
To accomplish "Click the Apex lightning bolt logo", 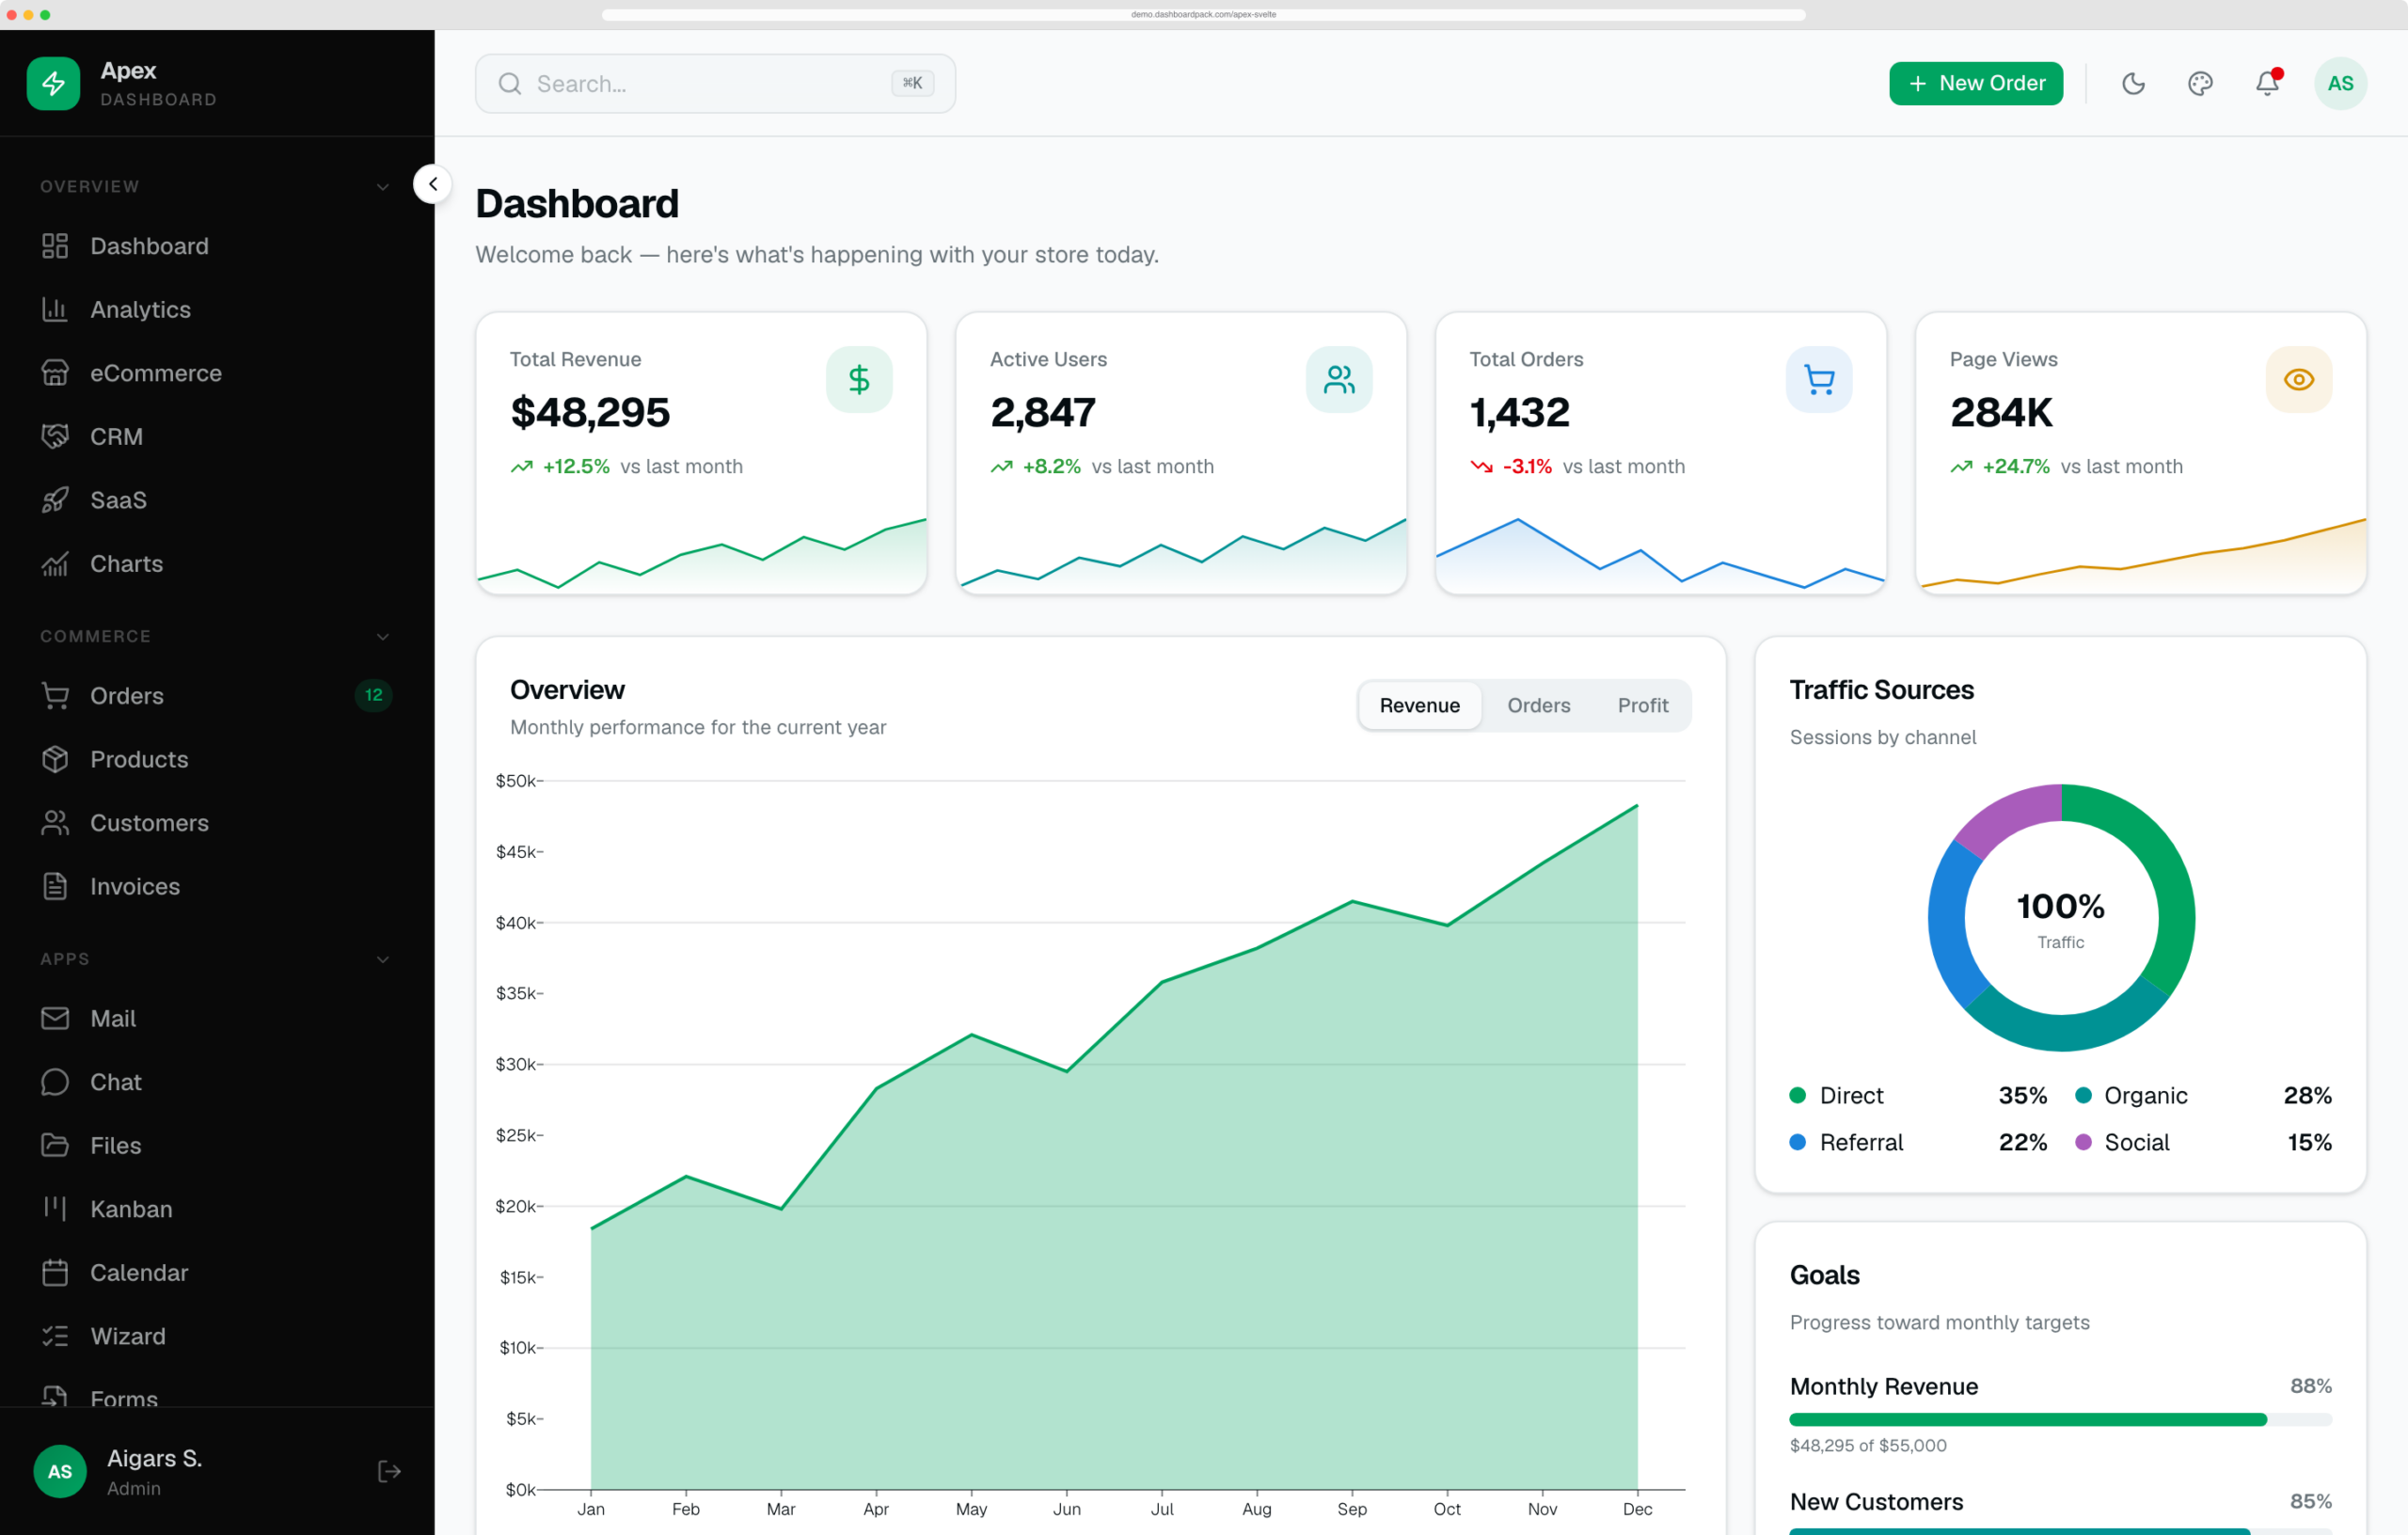I will click(53, 83).
